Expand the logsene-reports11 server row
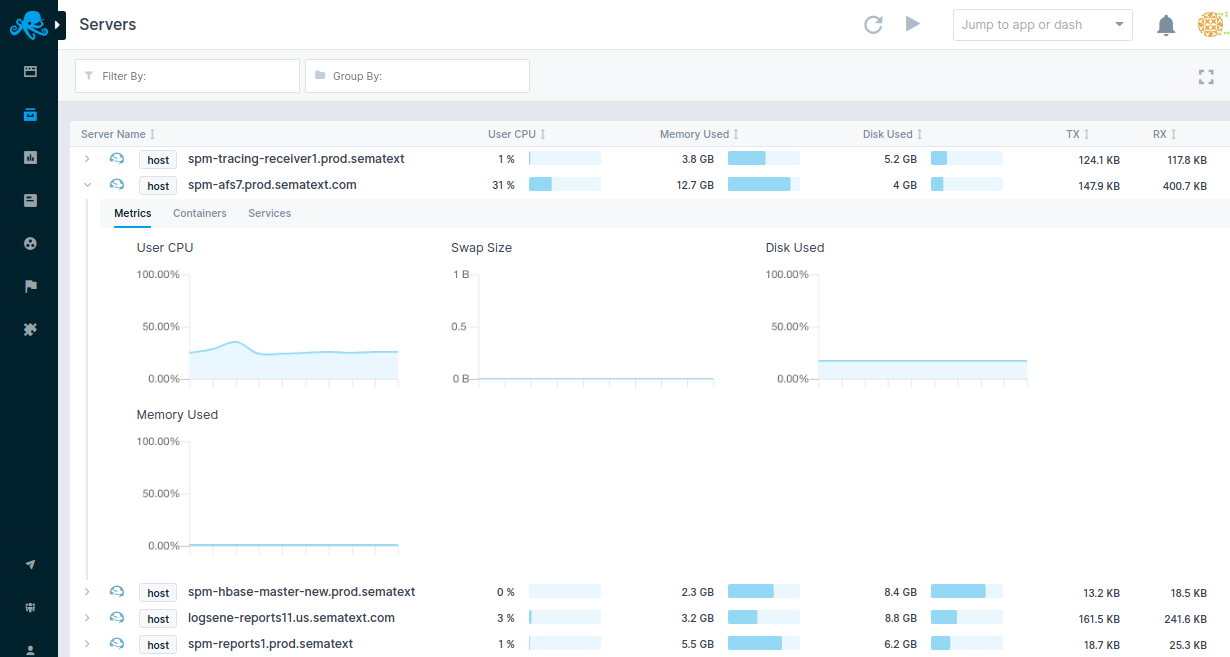 [87, 618]
